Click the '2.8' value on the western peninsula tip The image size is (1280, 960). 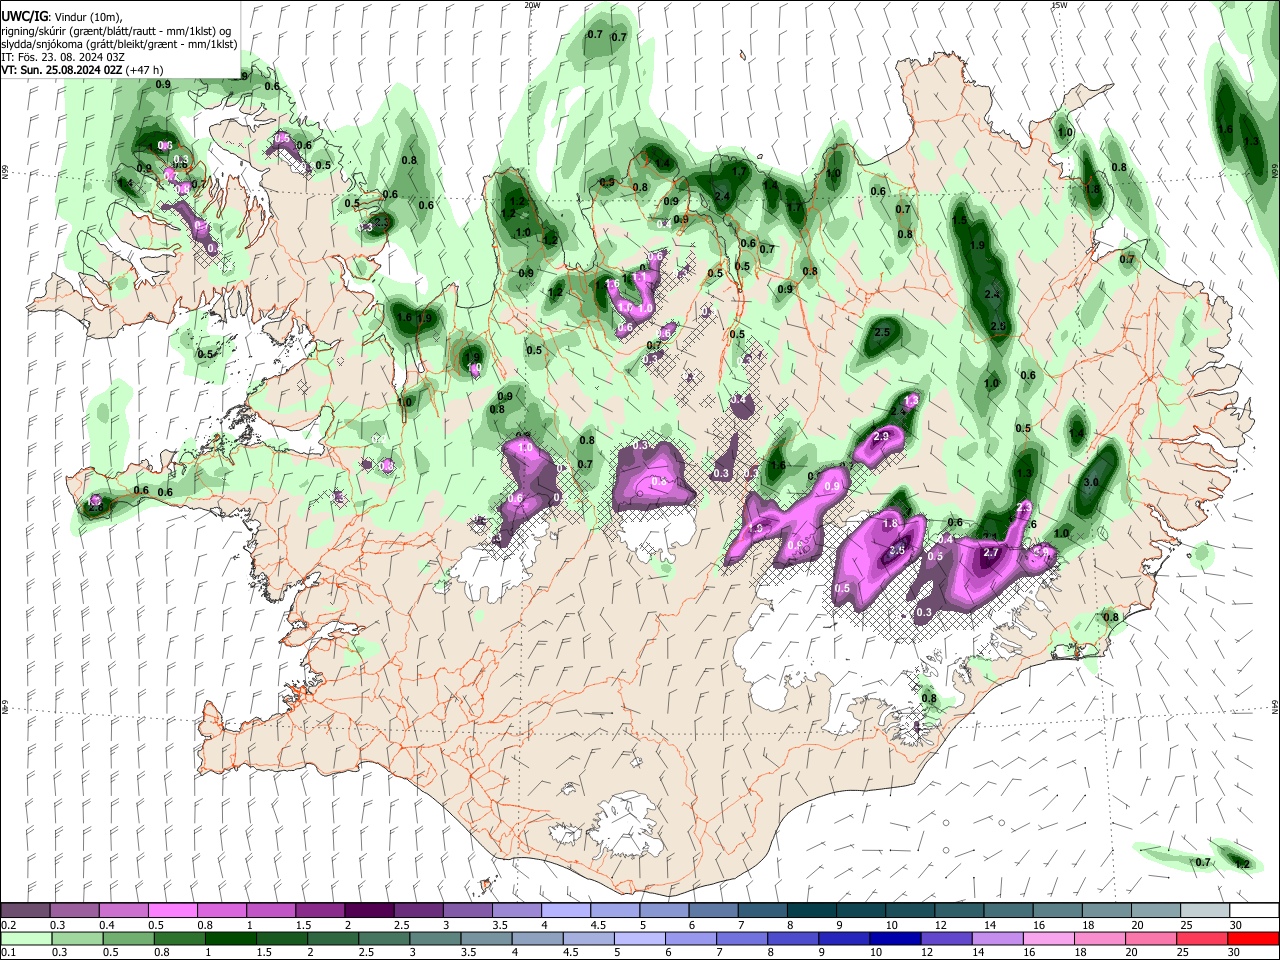[96, 508]
